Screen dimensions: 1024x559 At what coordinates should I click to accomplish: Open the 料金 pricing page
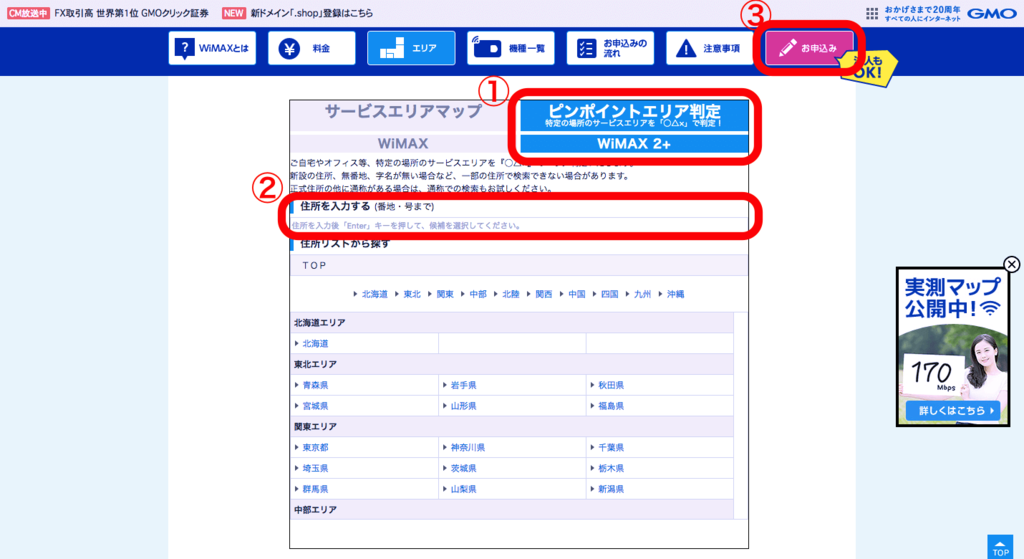coord(312,48)
